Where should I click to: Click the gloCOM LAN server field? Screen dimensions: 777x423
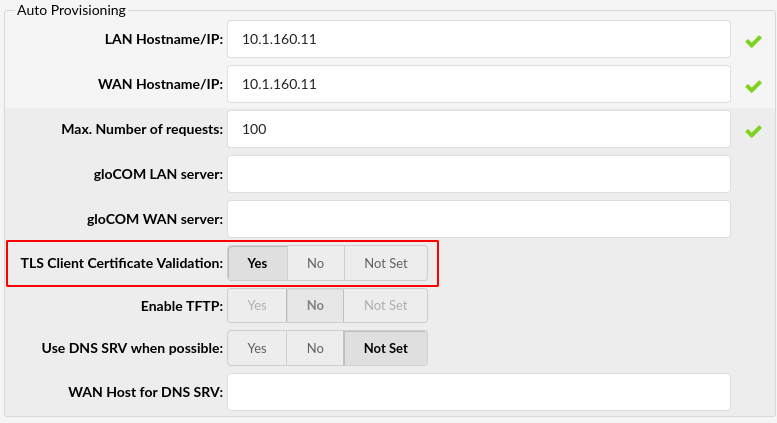click(x=479, y=174)
